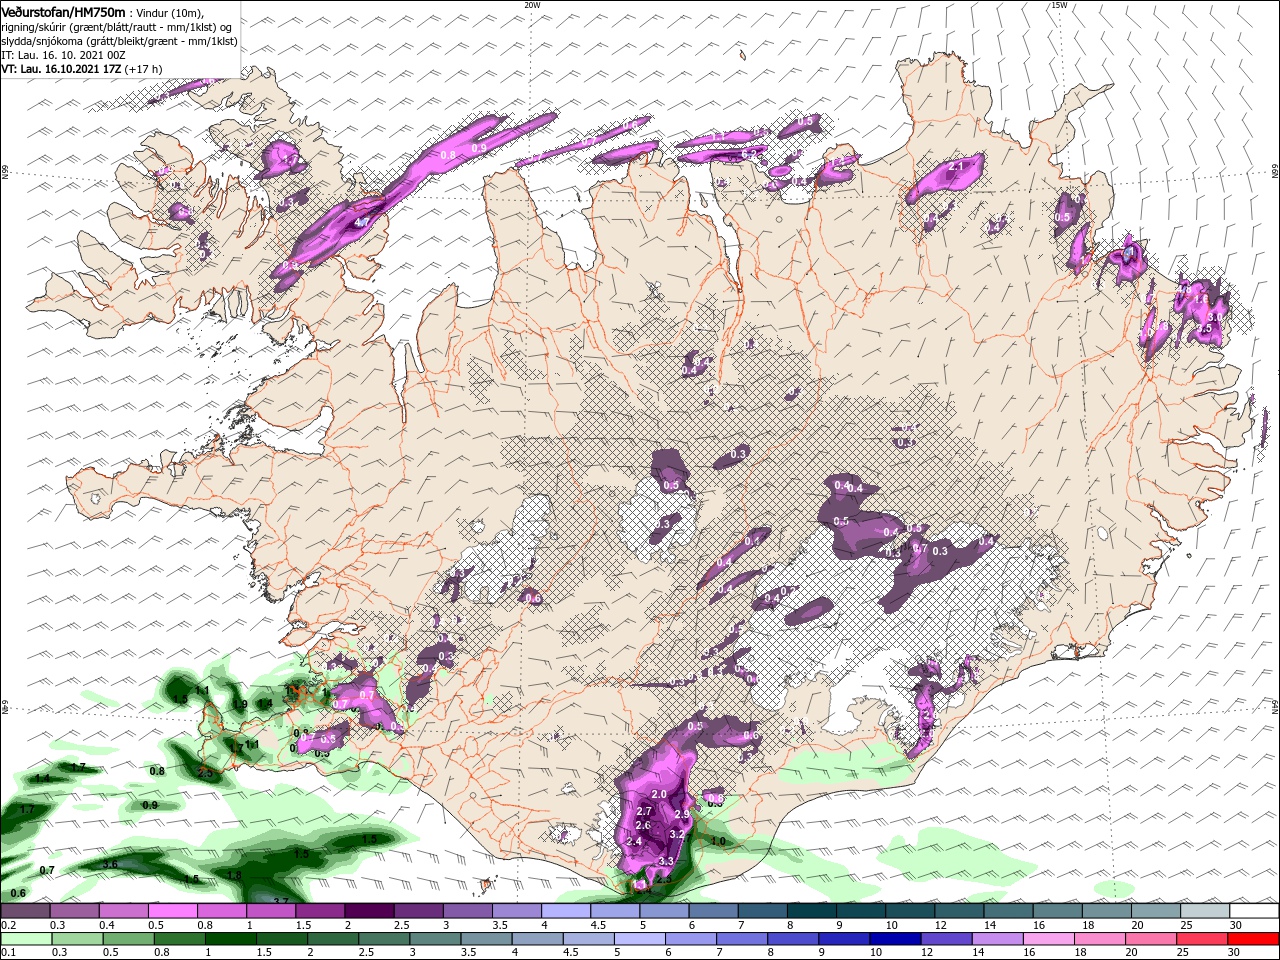Pick the white 30 swatch in upper legend
The height and width of the screenshot is (960, 1280).
click(1254, 911)
